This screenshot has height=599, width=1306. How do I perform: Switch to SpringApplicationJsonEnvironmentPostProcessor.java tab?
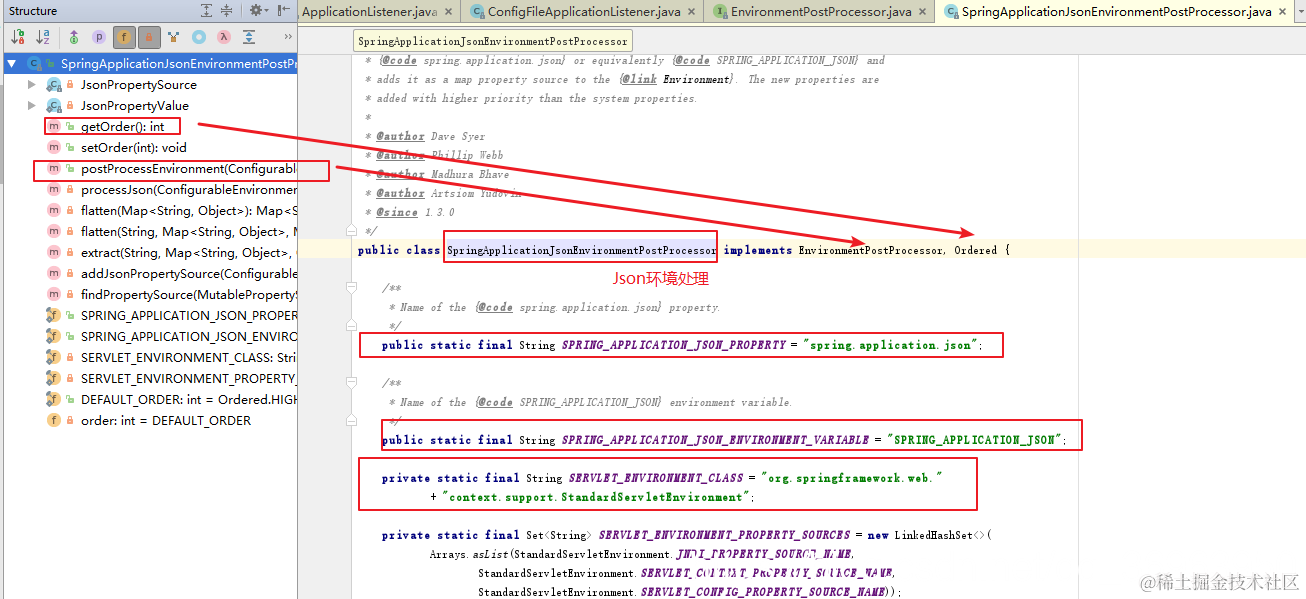point(1114,12)
